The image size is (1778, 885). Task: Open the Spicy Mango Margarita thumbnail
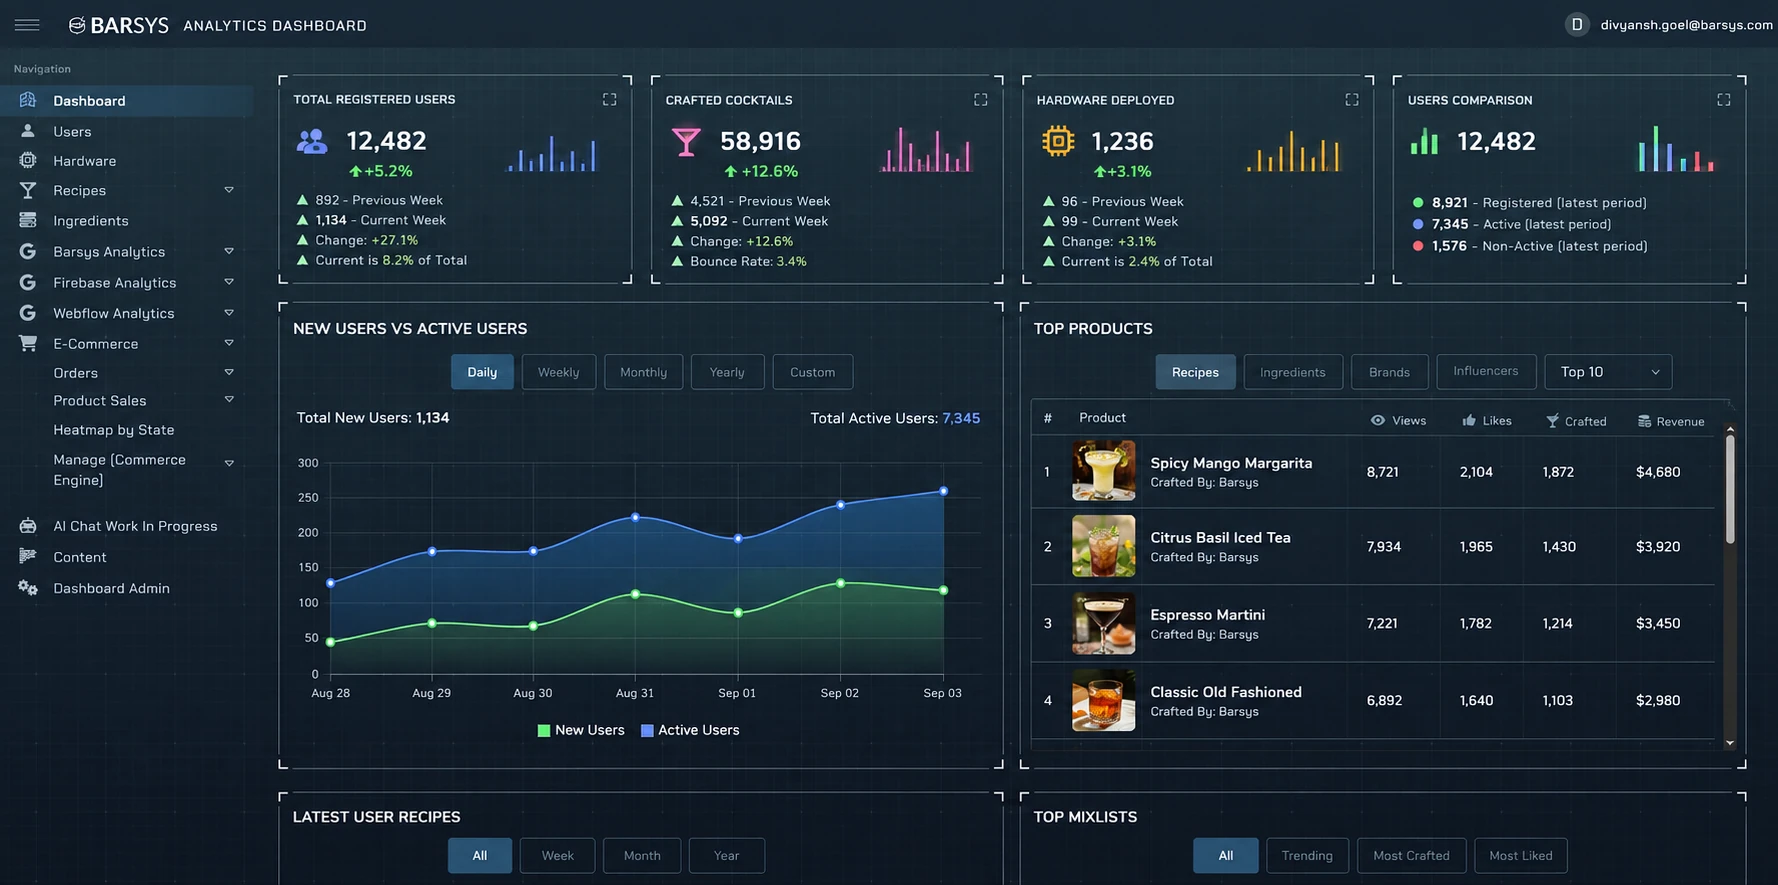click(1104, 470)
